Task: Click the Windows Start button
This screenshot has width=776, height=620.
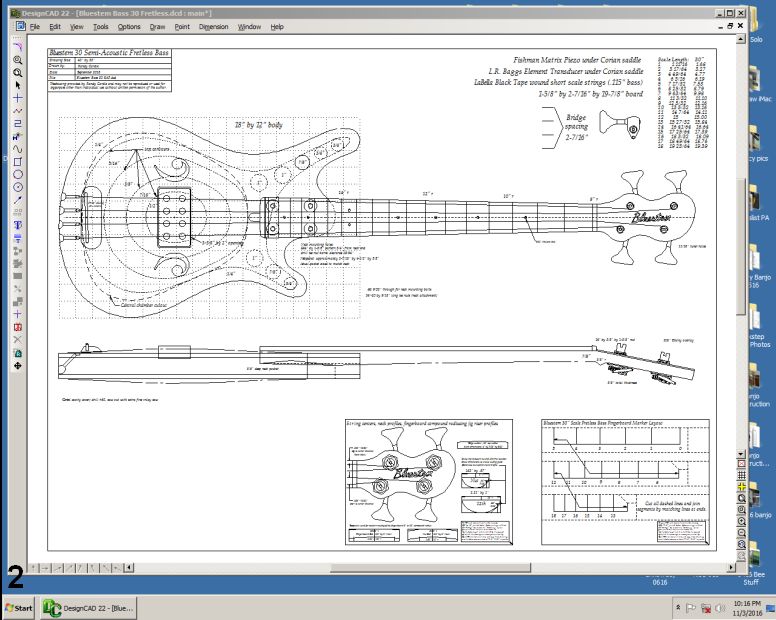Action: point(19,608)
